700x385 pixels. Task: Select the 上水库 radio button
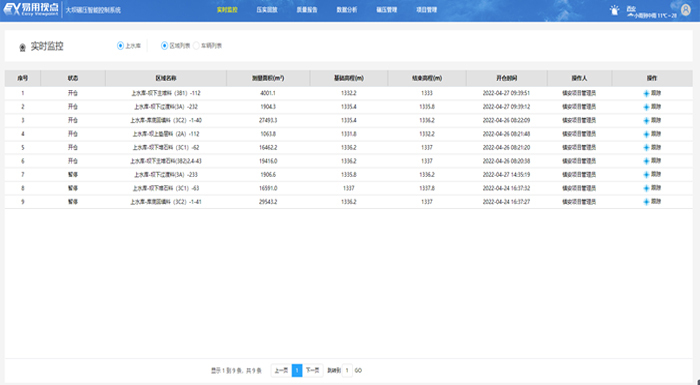point(120,46)
